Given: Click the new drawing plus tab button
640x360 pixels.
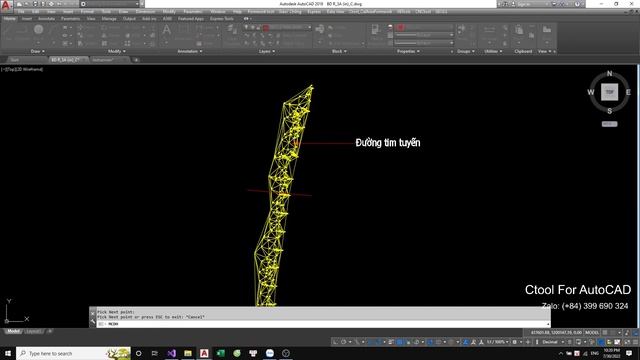Looking at the screenshot, I should (x=136, y=60).
